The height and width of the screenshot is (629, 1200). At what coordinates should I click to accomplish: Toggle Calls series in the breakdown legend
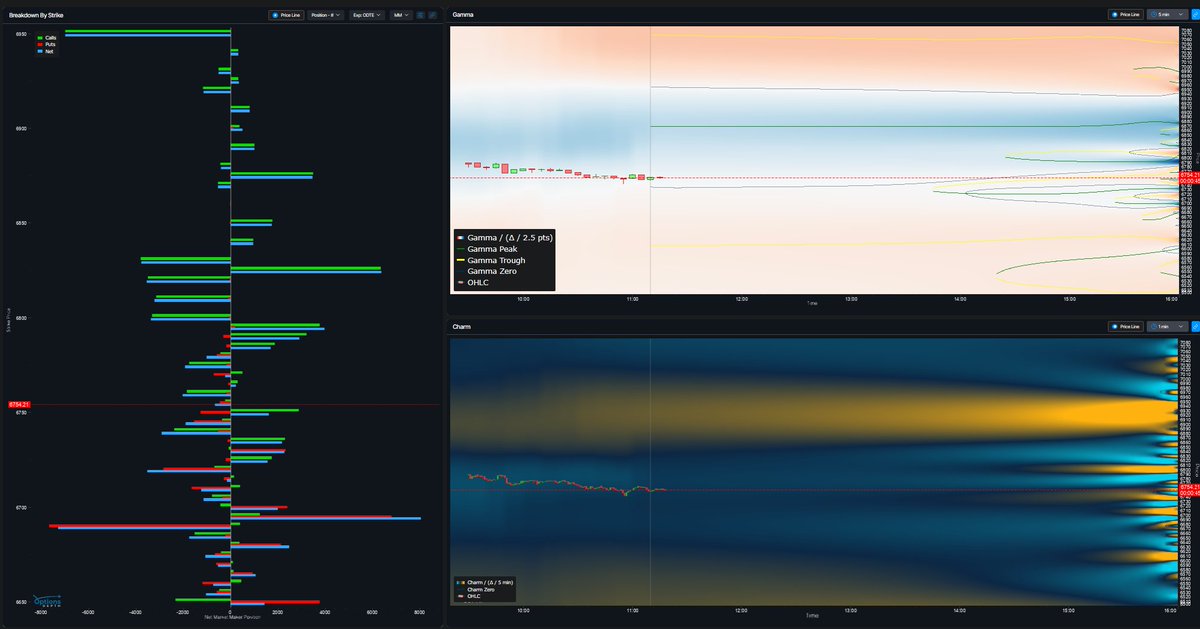pos(45,37)
